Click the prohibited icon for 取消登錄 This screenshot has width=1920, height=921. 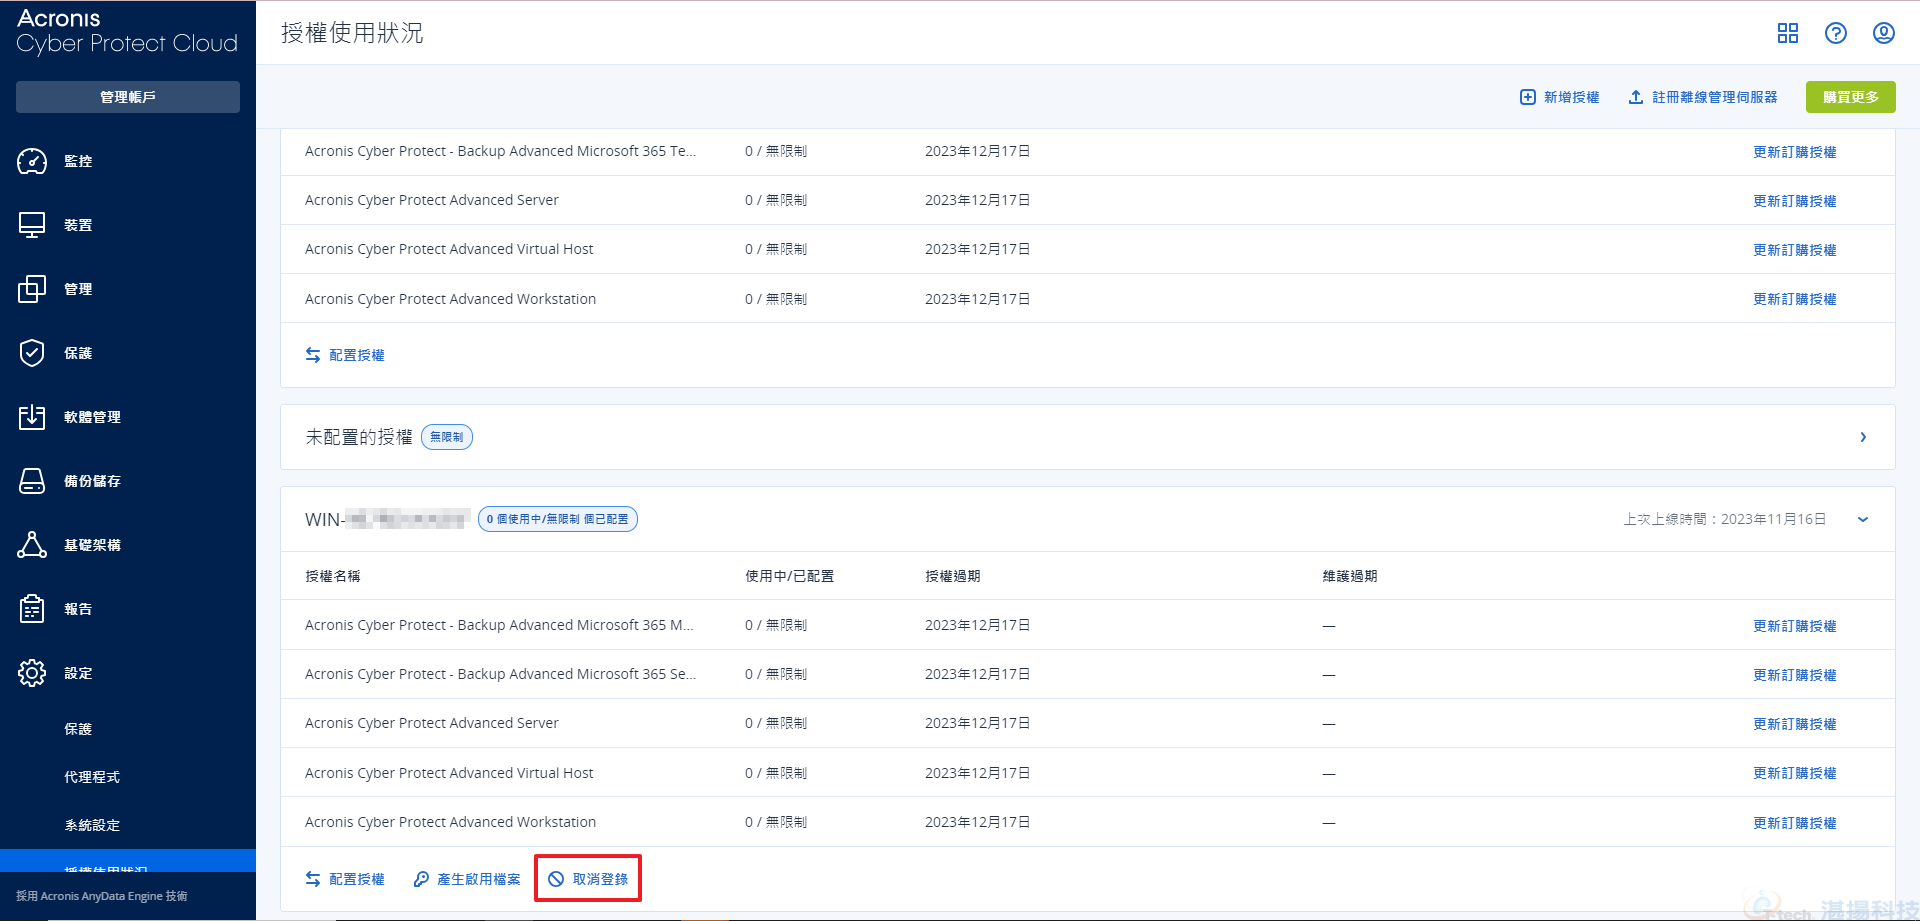pos(556,879)
